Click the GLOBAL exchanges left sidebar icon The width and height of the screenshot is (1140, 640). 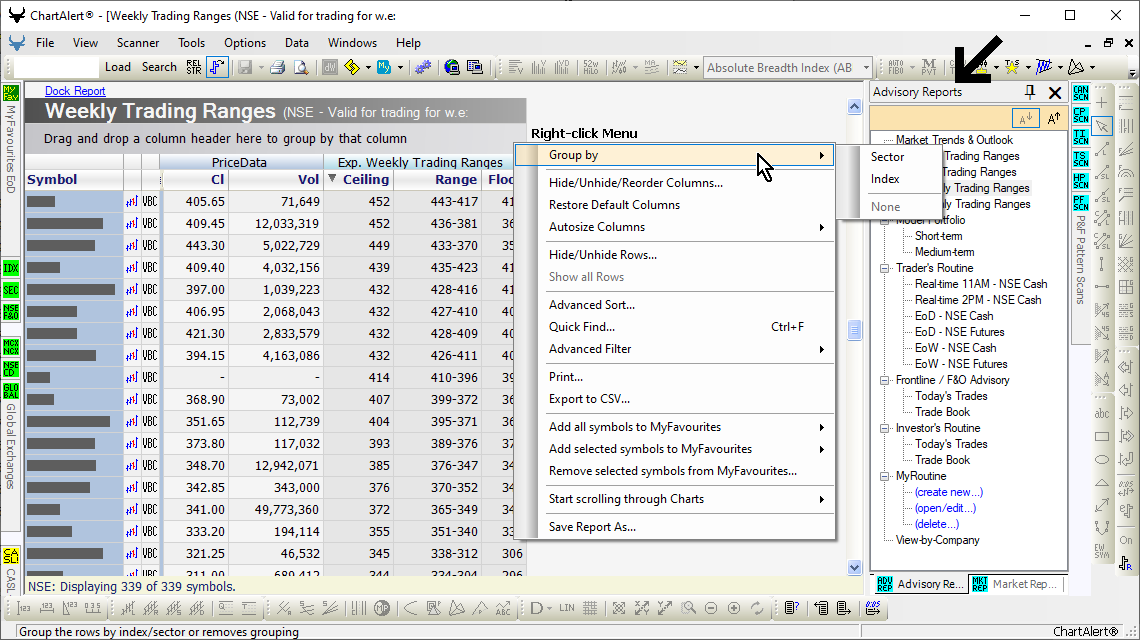[11, 391]
